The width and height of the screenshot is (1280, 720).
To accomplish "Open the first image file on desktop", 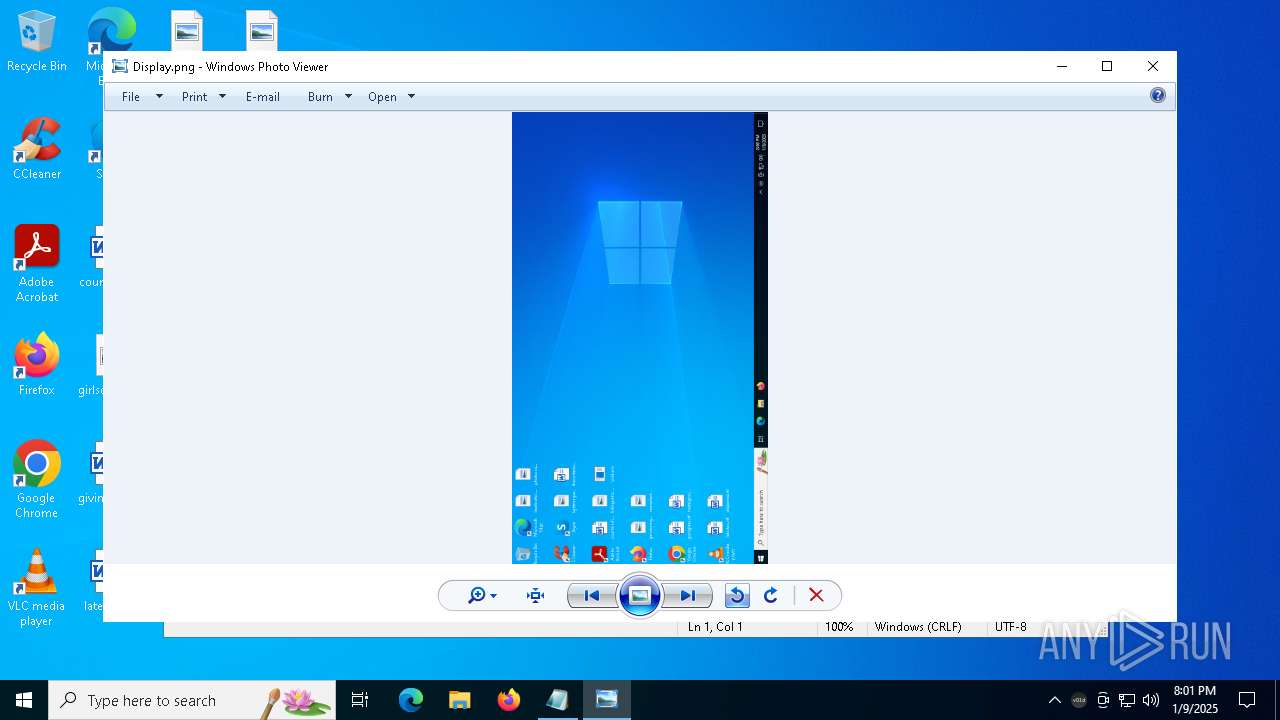I will click(187, 30).
